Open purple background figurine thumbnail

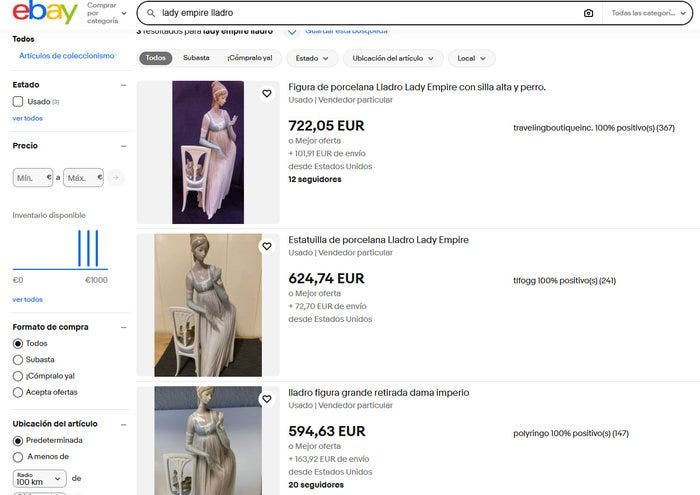(x=208, y=152)
